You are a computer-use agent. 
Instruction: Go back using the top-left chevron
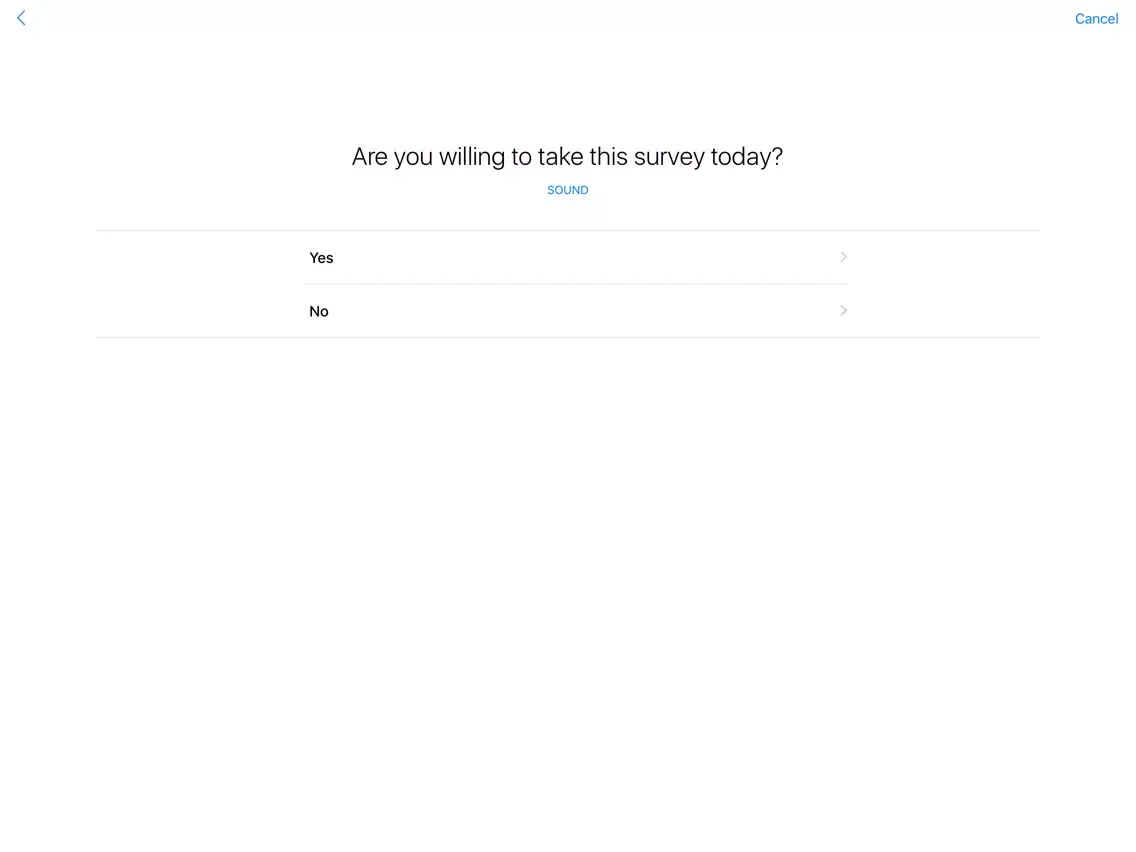coord(21,18)
